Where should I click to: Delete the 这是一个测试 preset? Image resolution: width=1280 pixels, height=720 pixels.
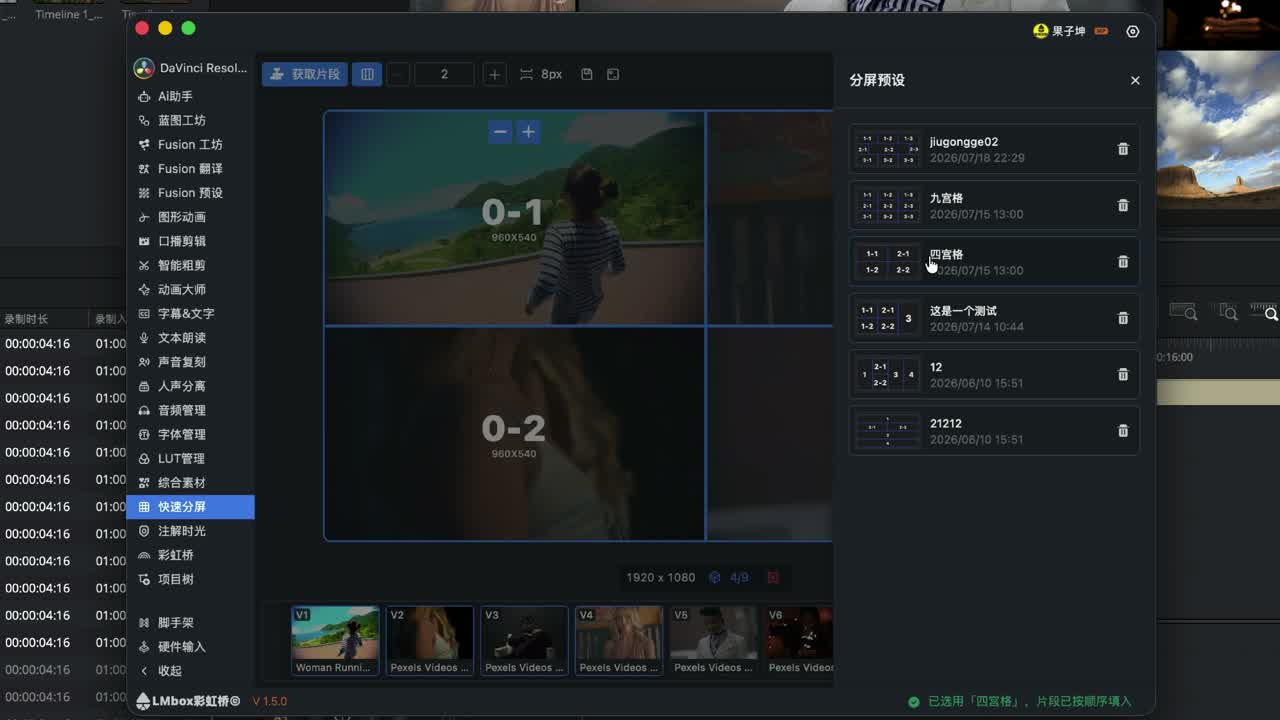pos(1123,318)
